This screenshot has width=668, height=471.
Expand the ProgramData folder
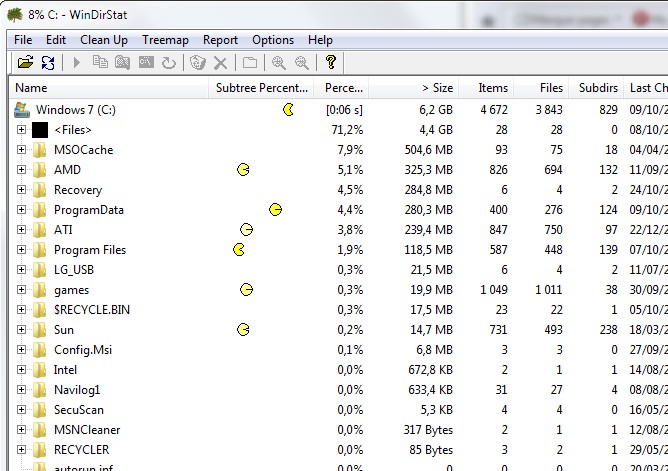point(21,210)
